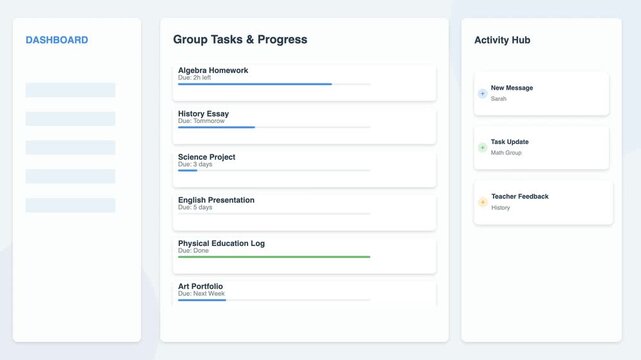Click the History Essay progress bar

point(274,127)
